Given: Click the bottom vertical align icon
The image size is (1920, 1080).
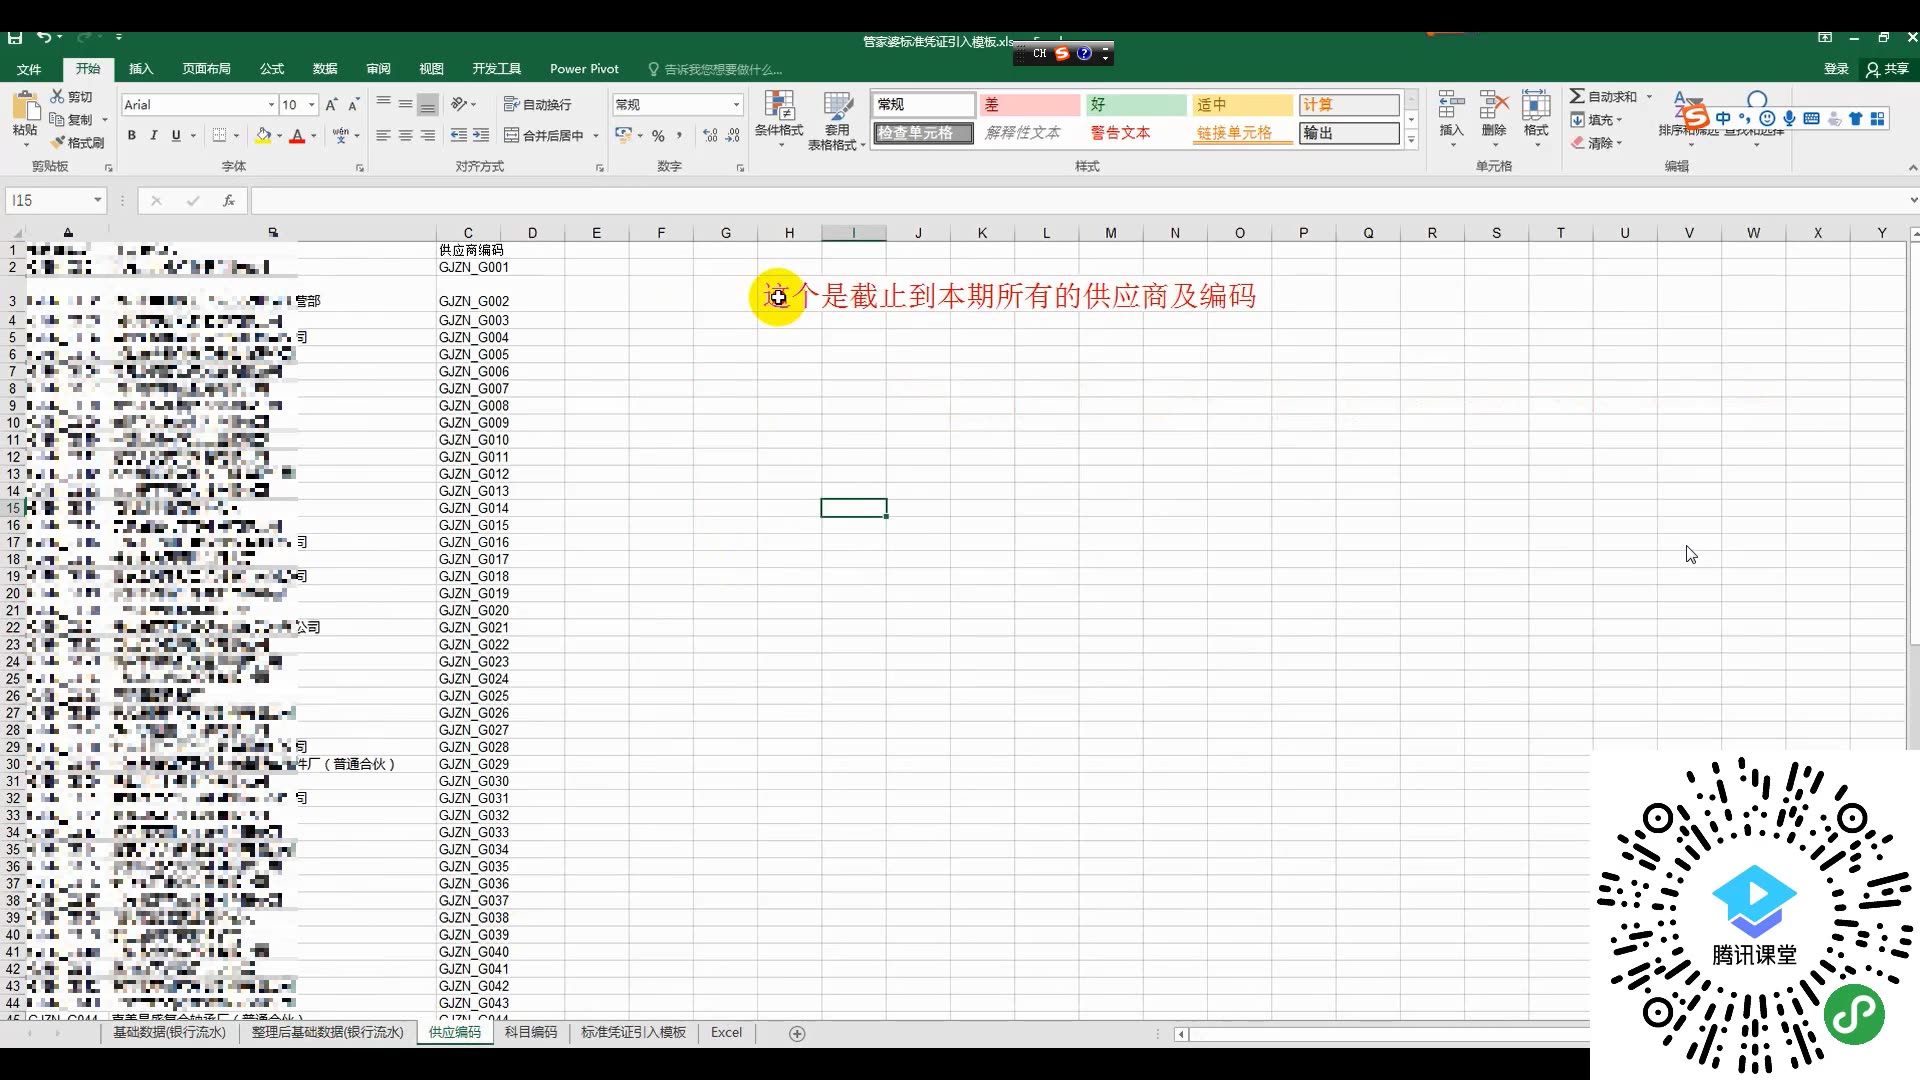Looking at the screenshot, I should [428, 104].
